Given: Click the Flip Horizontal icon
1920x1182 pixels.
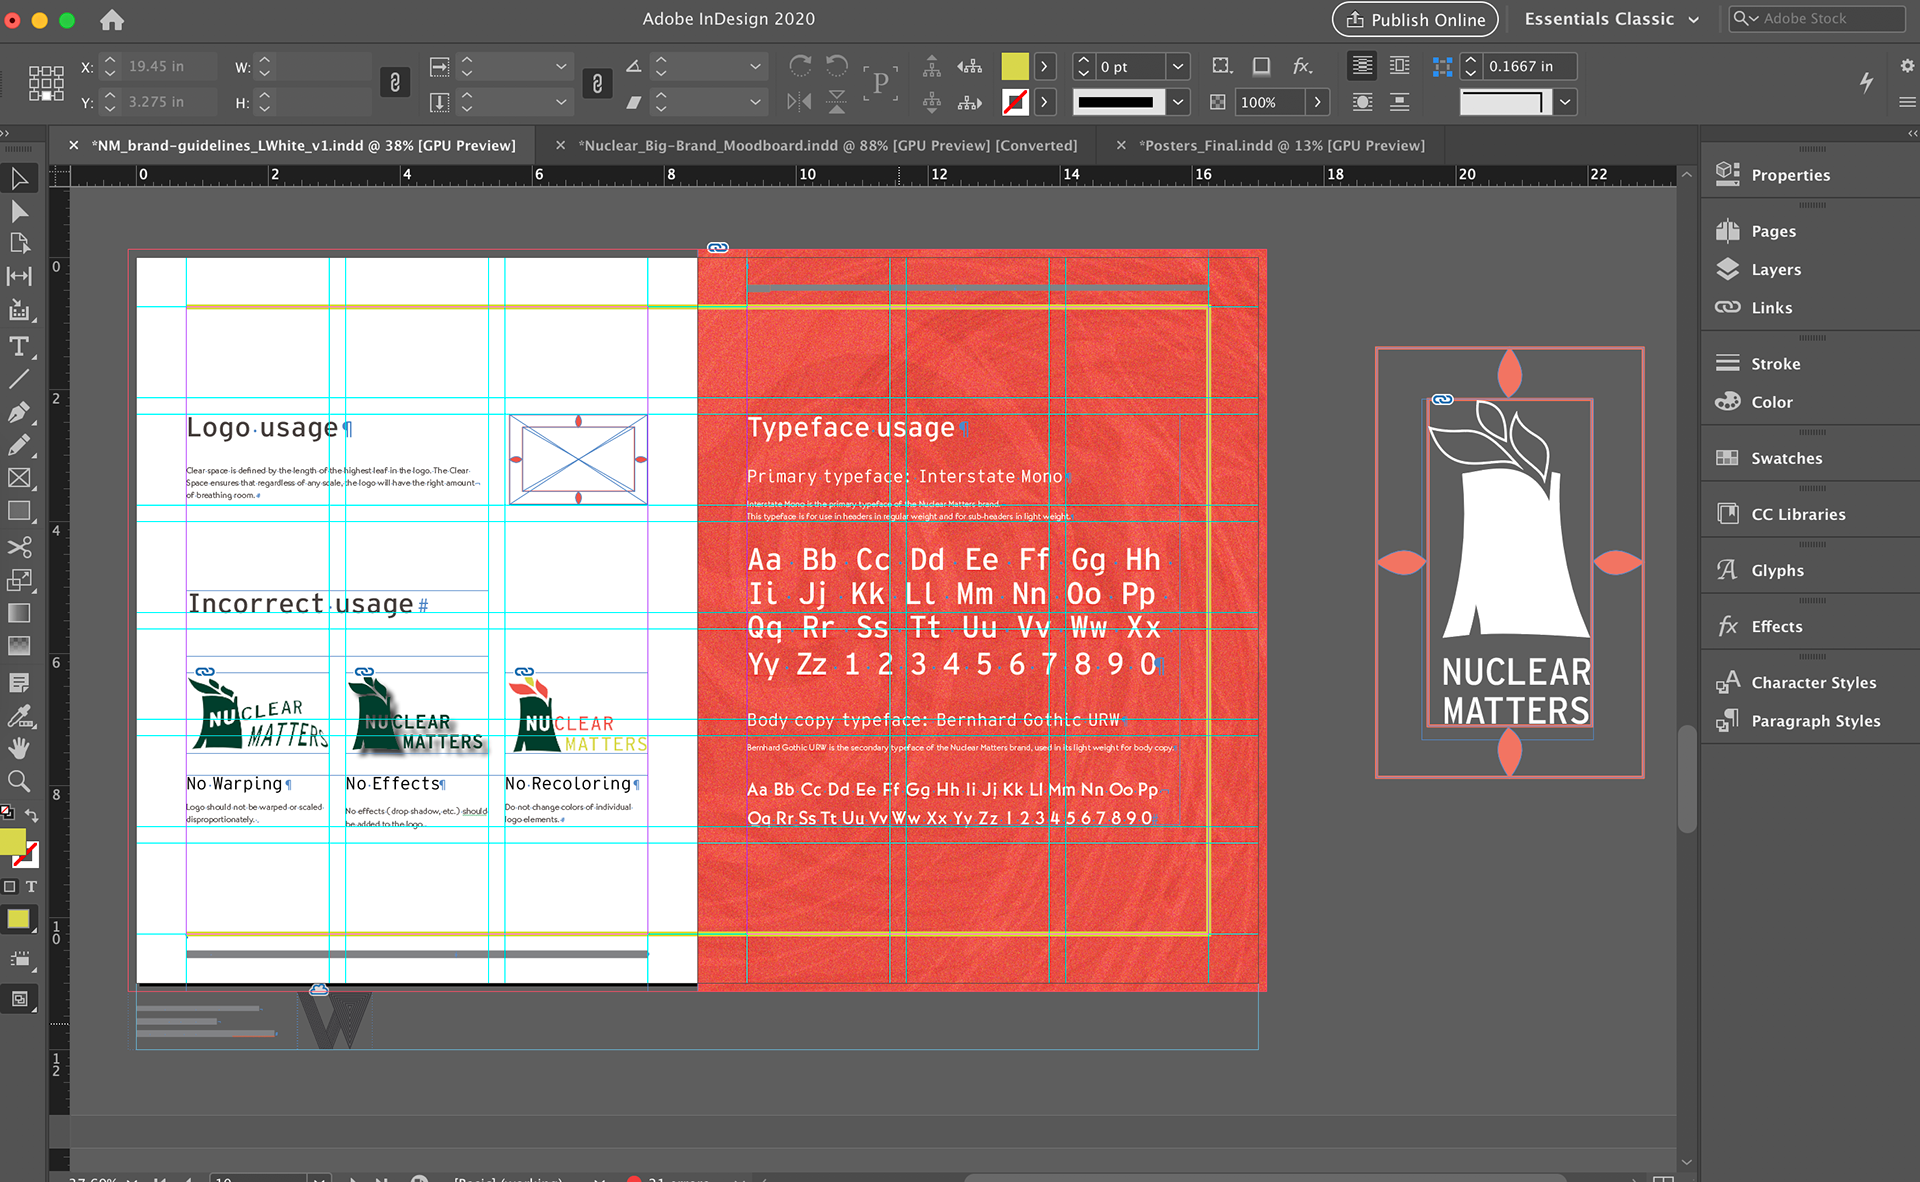Looking at the screenshot, I should coord(800,101).
